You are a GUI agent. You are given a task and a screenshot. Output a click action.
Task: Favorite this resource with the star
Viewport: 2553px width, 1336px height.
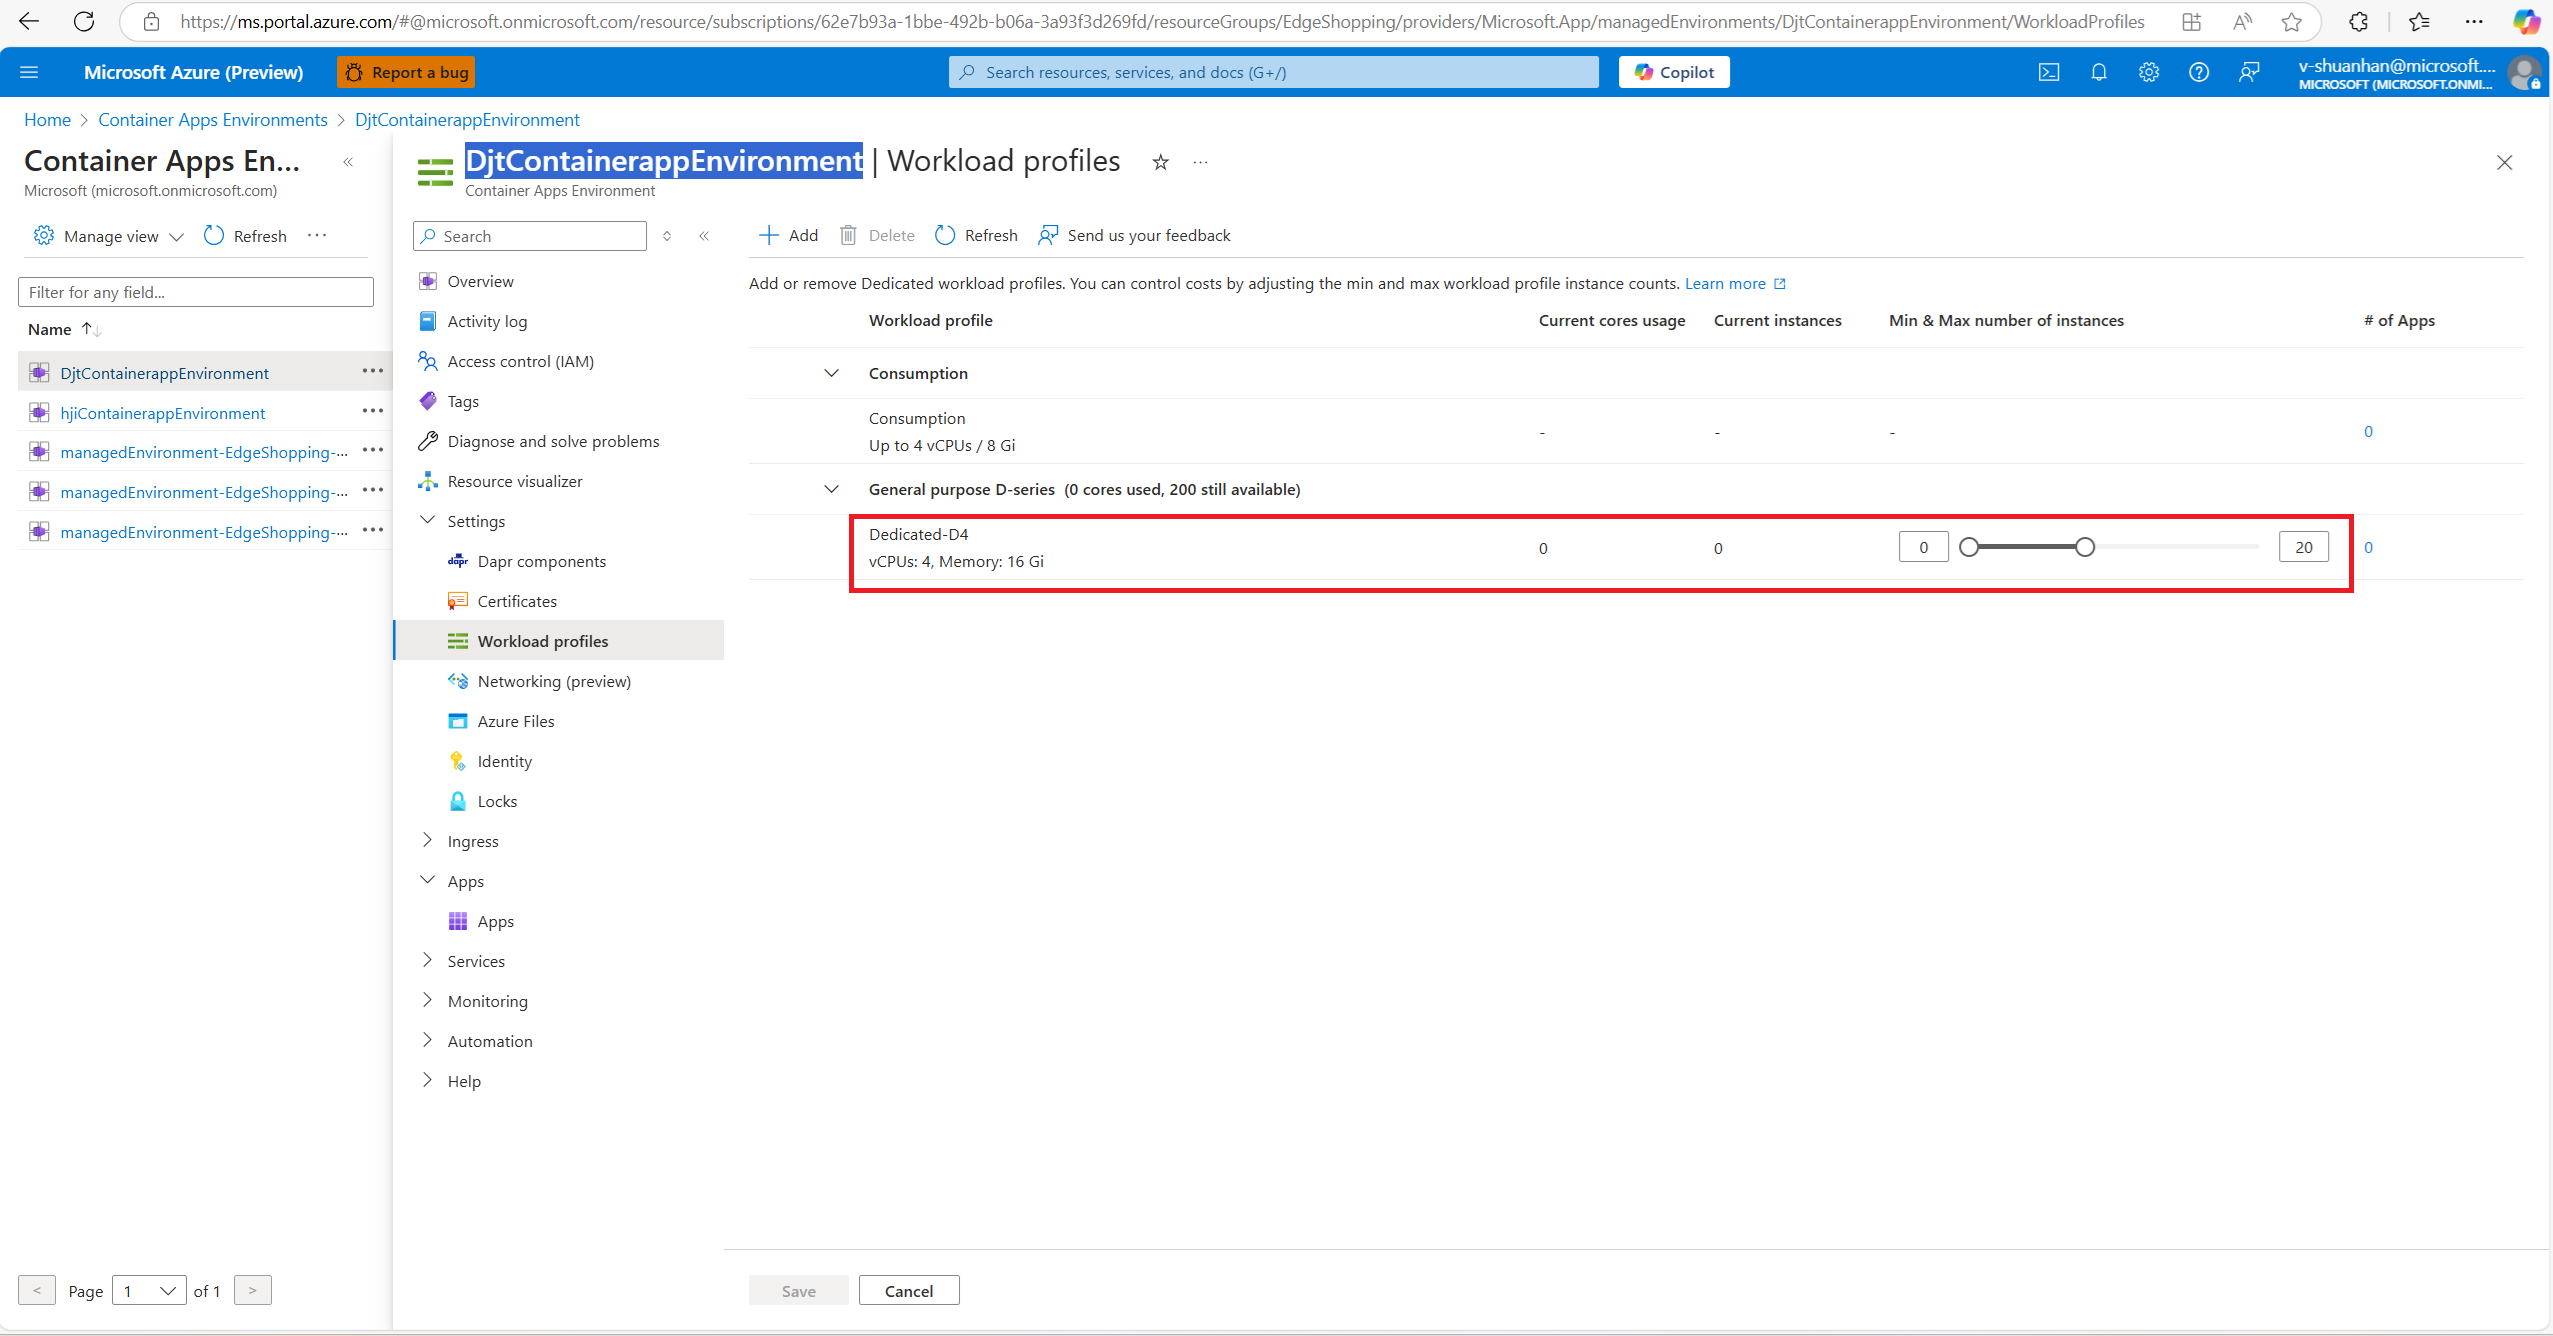(x=1160, y=162)
